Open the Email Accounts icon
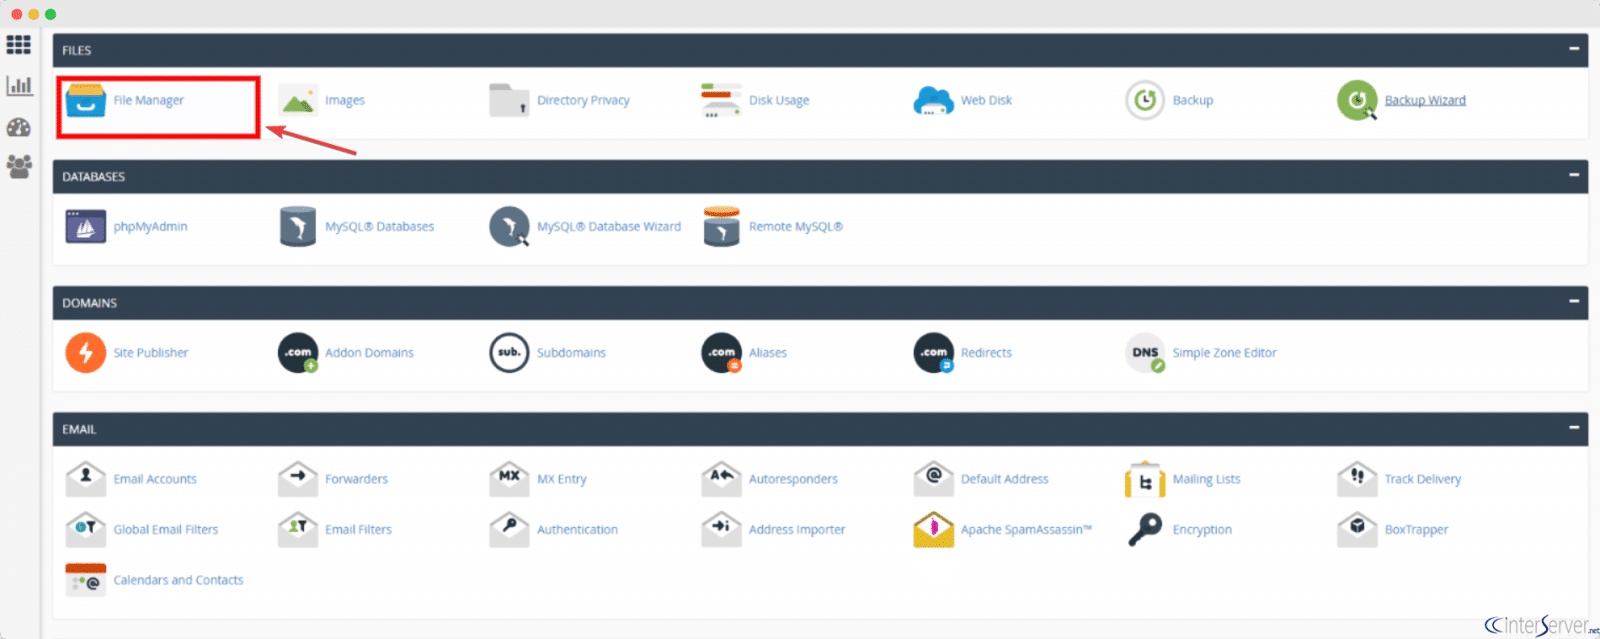1600x639 pixels. (85, 478)
